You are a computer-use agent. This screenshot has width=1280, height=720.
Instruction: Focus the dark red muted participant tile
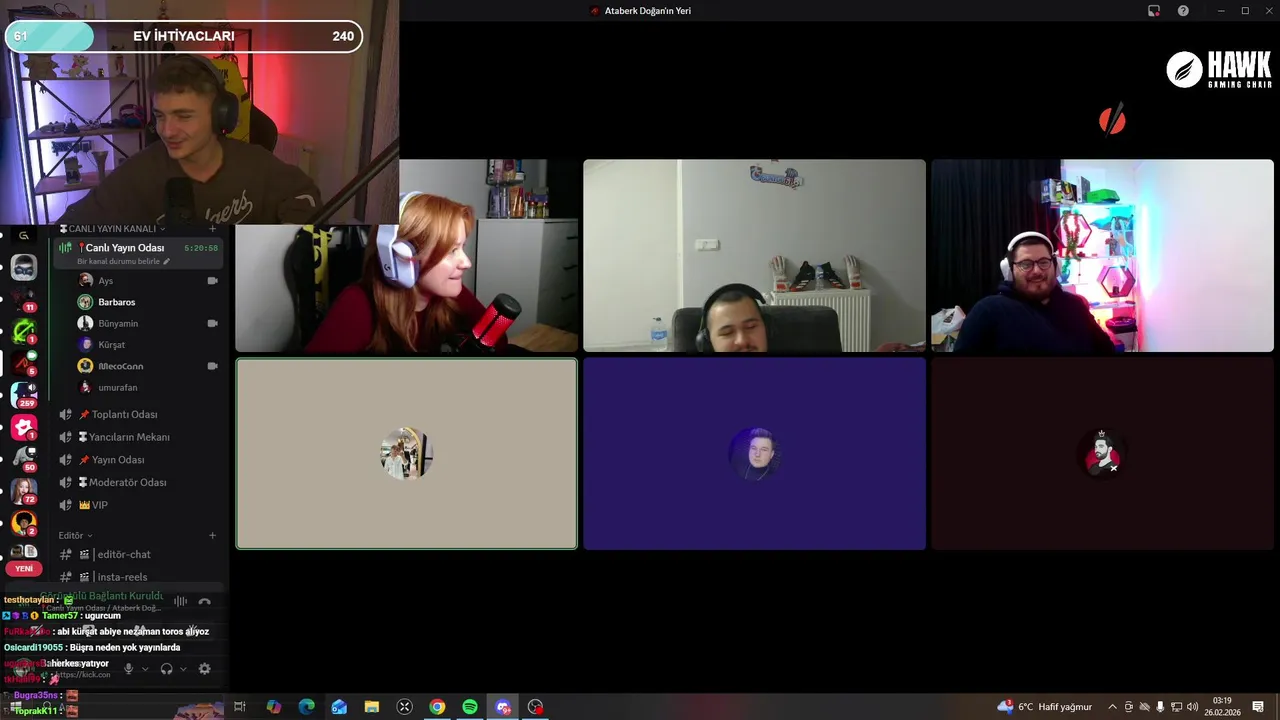click(x=1102, y=454)
